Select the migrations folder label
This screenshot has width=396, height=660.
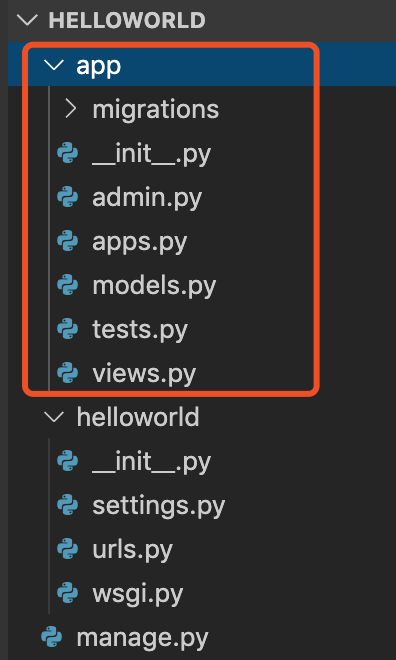pos(156,109)
